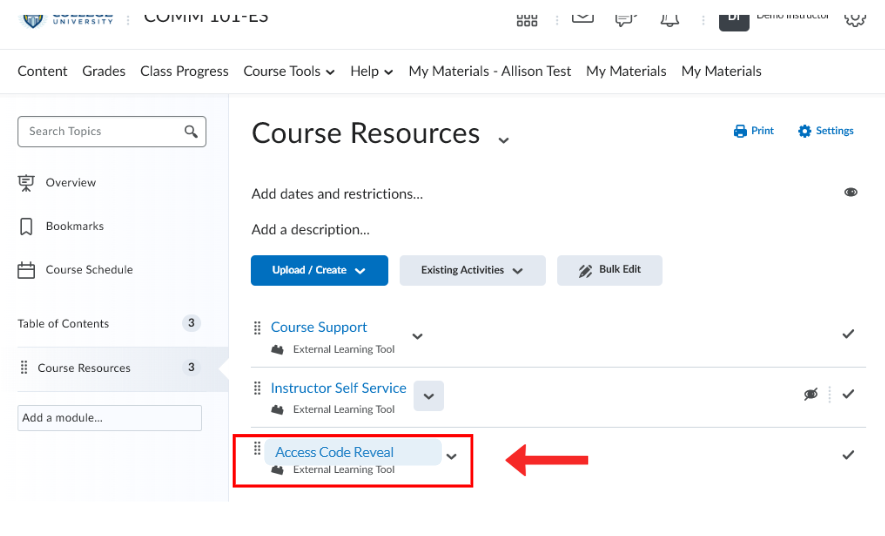885x536 pixels.
Task: Click the Access Code Reveal completion checkmark
Action: [x=848, y=455]
